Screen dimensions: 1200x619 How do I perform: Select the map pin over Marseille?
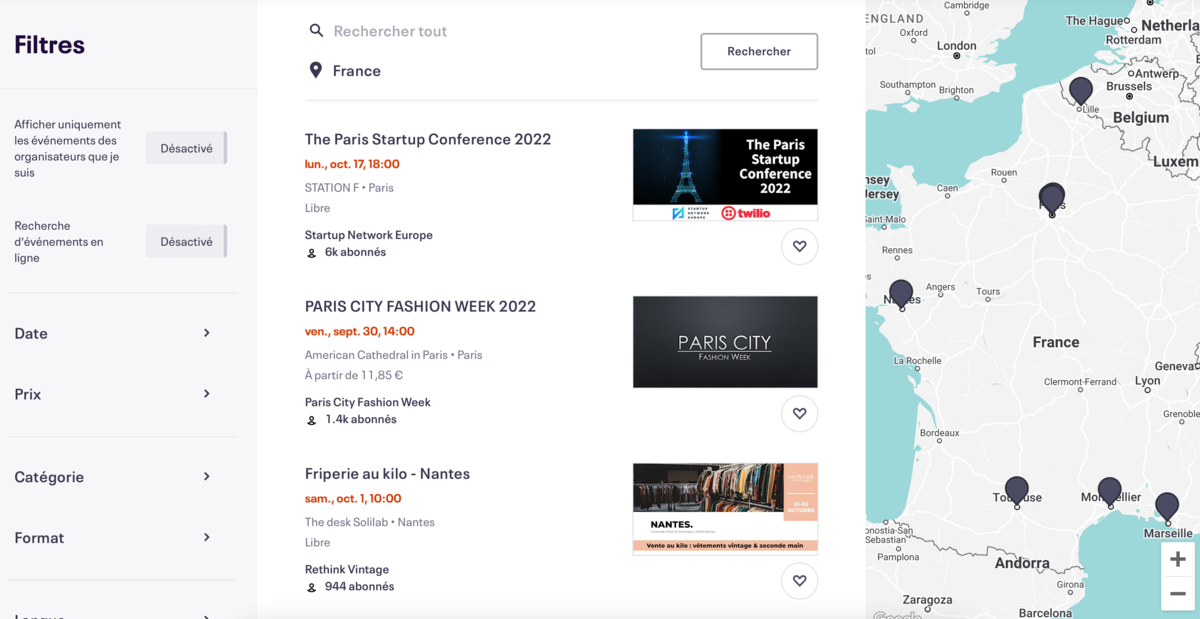(1167, 506)
